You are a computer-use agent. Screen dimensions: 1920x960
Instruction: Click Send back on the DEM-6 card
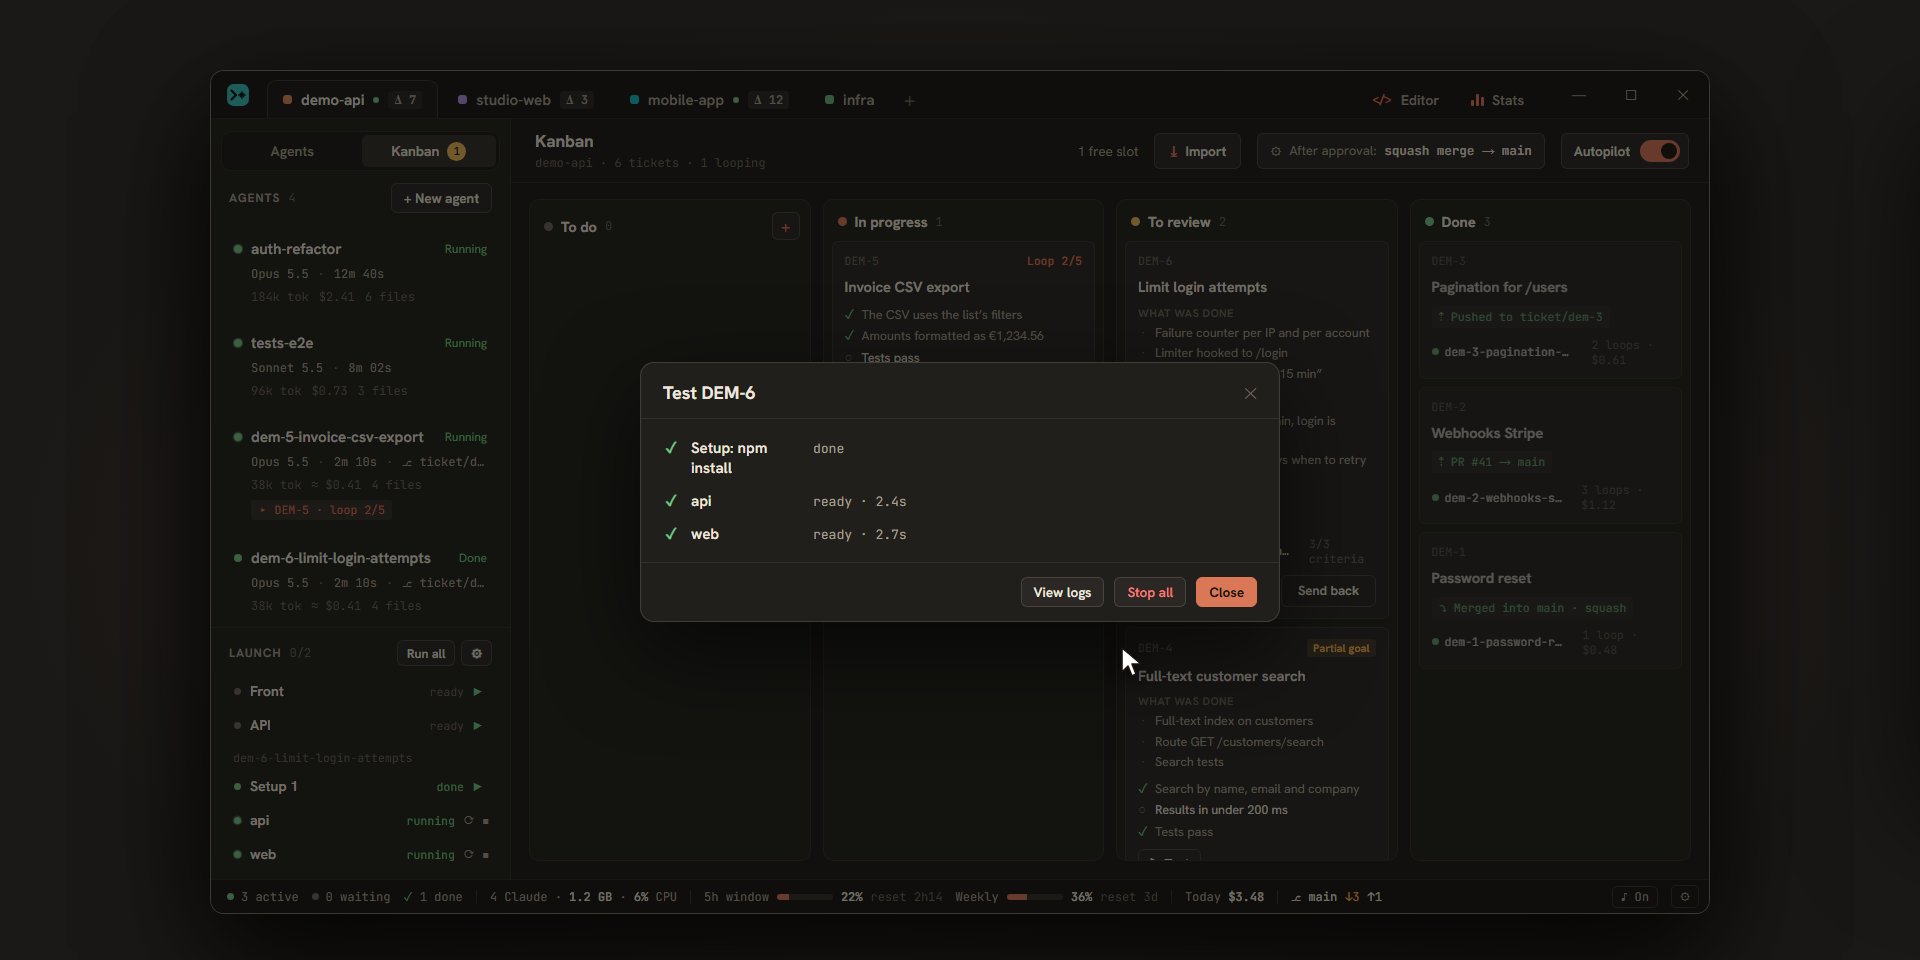coord(1328,591)
